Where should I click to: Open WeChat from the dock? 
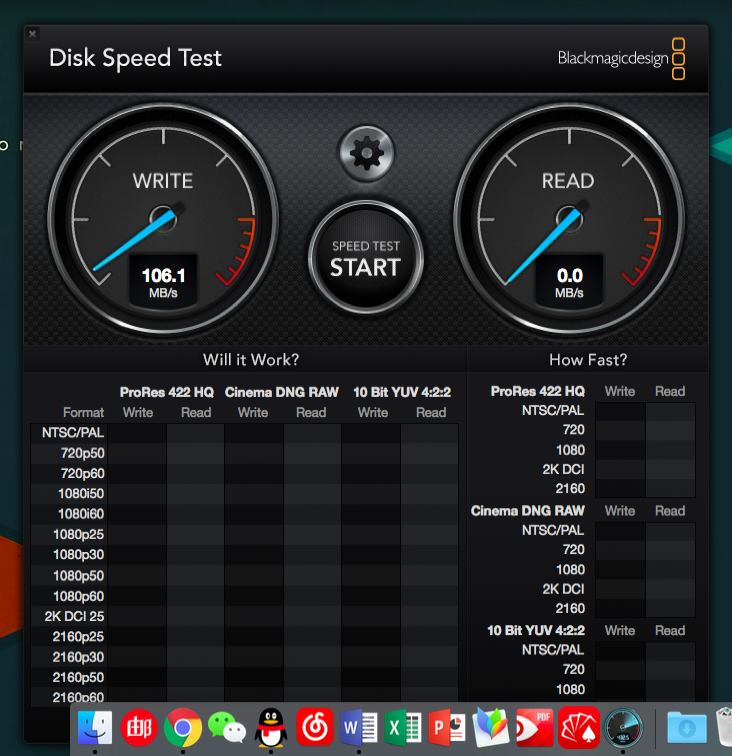pos(227,728)
